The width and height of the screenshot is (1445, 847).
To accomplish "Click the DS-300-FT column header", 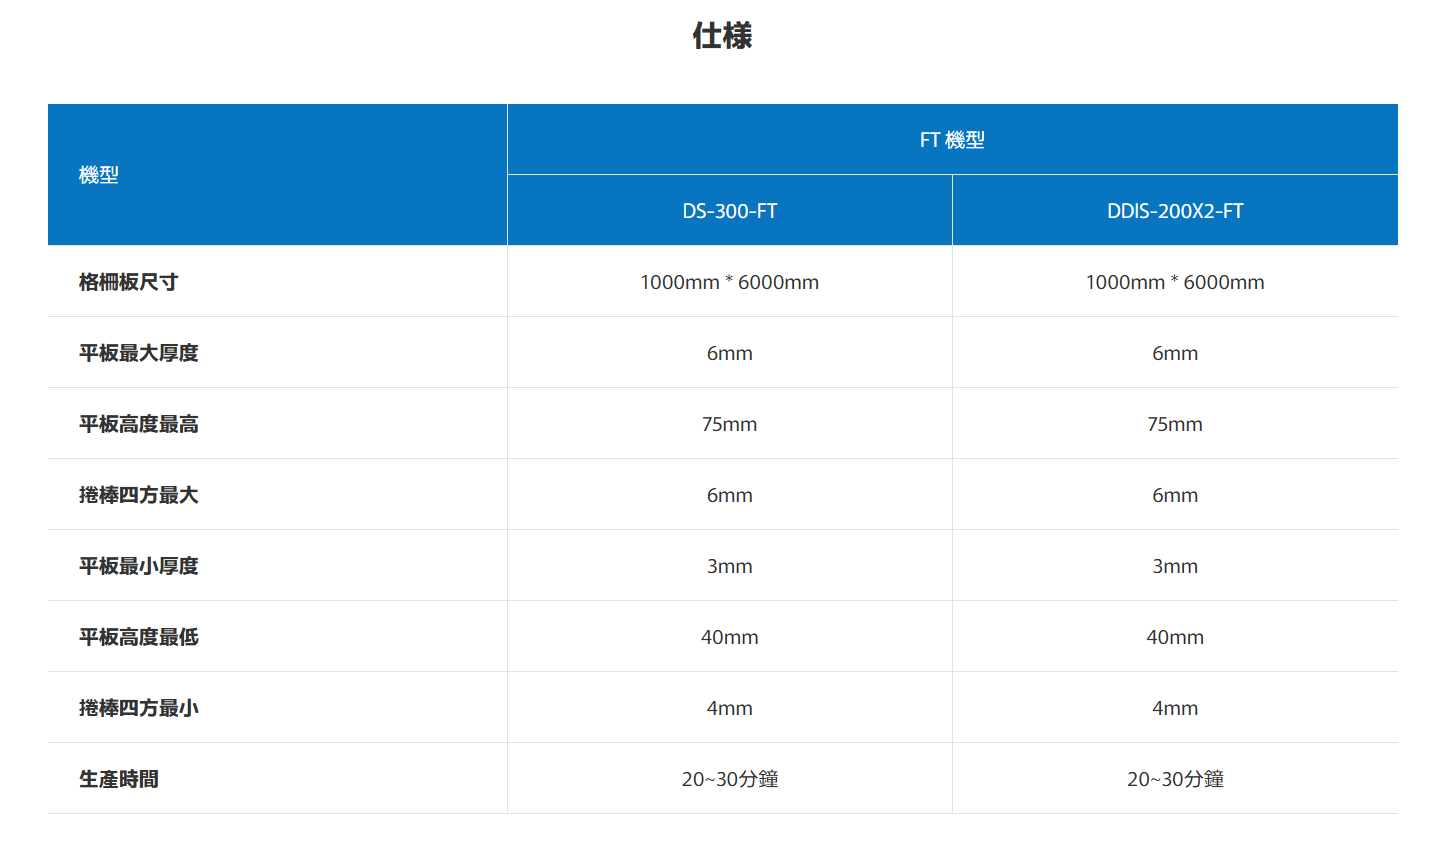I will (729, 211).
